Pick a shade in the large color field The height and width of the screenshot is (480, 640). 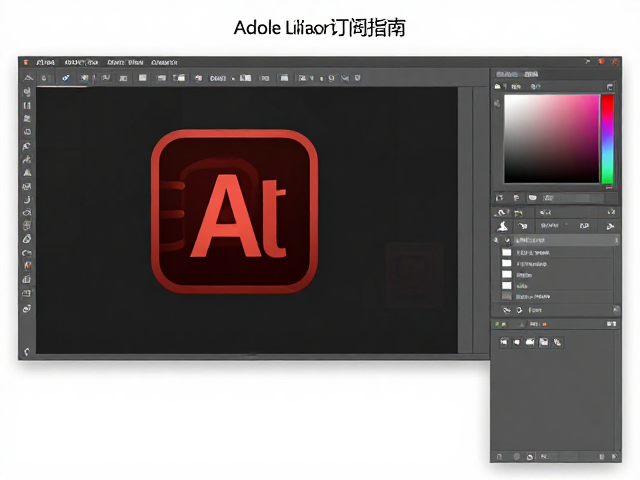click(x=552, y=139)
